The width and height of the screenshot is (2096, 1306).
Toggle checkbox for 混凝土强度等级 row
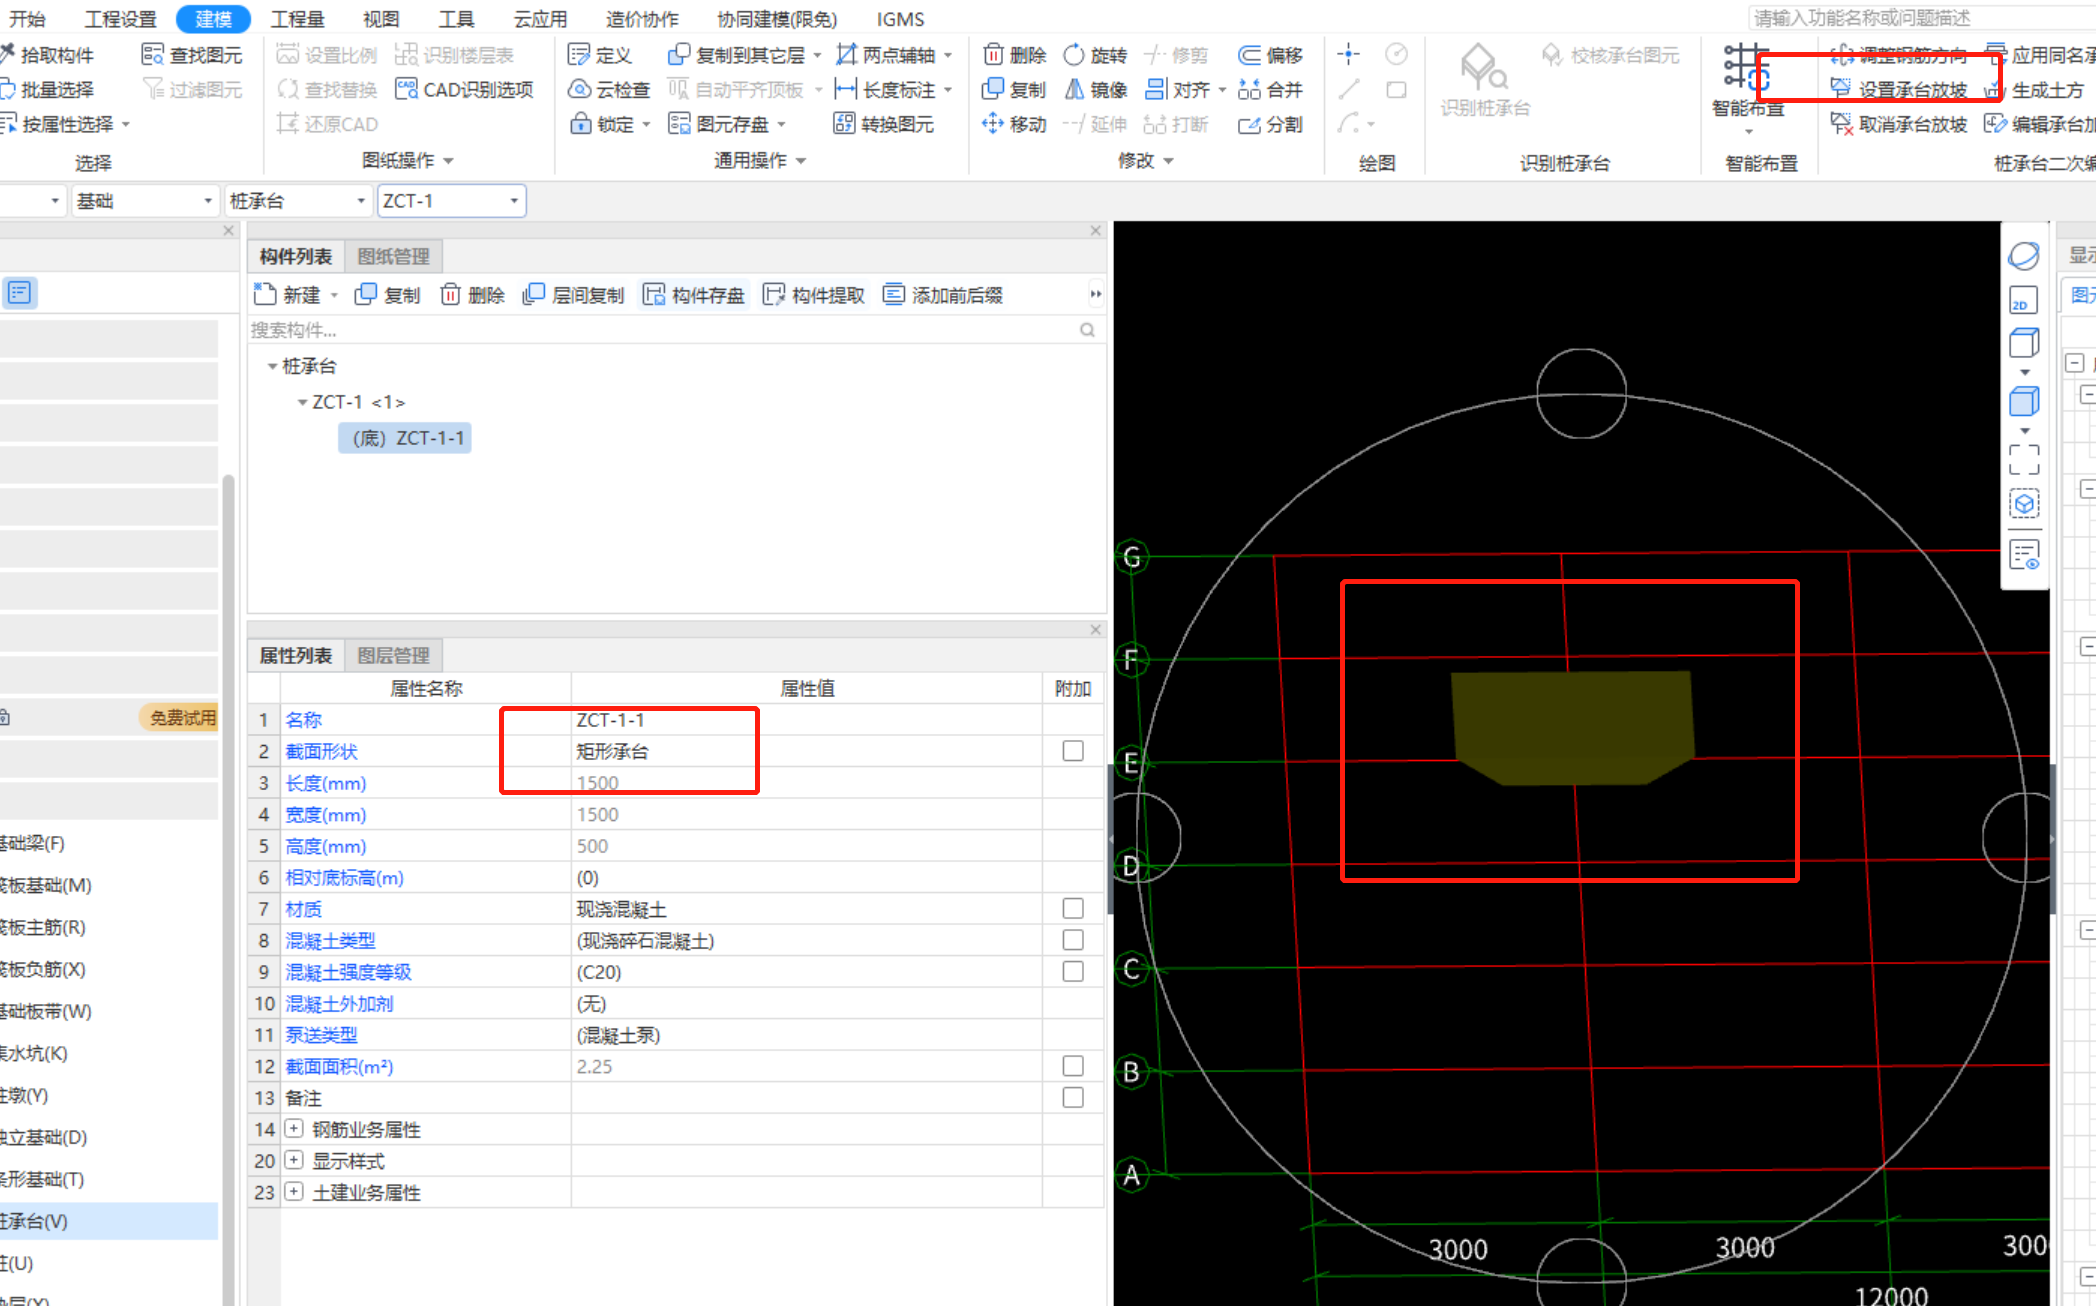pyautogui.click(x=1073, y=970)
